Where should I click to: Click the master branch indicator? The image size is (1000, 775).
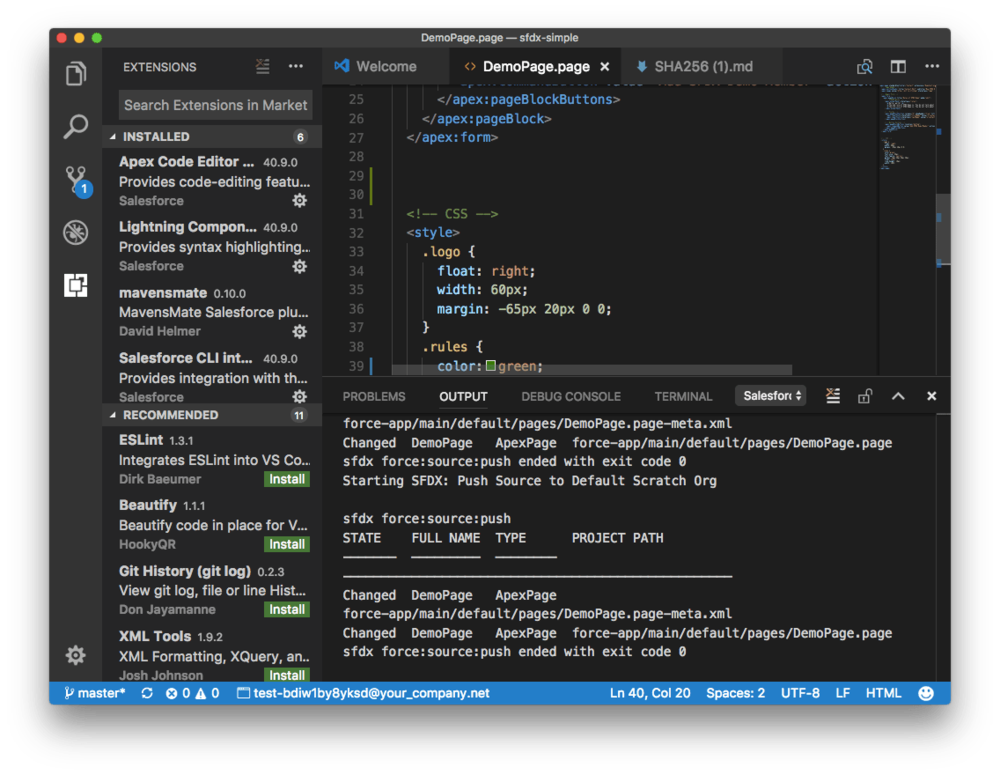94,693
